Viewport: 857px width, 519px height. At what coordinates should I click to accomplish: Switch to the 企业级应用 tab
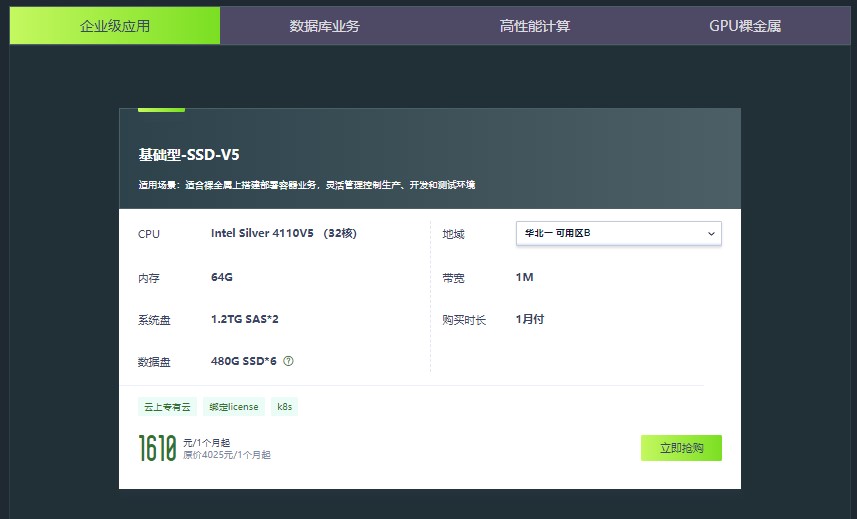115,26
